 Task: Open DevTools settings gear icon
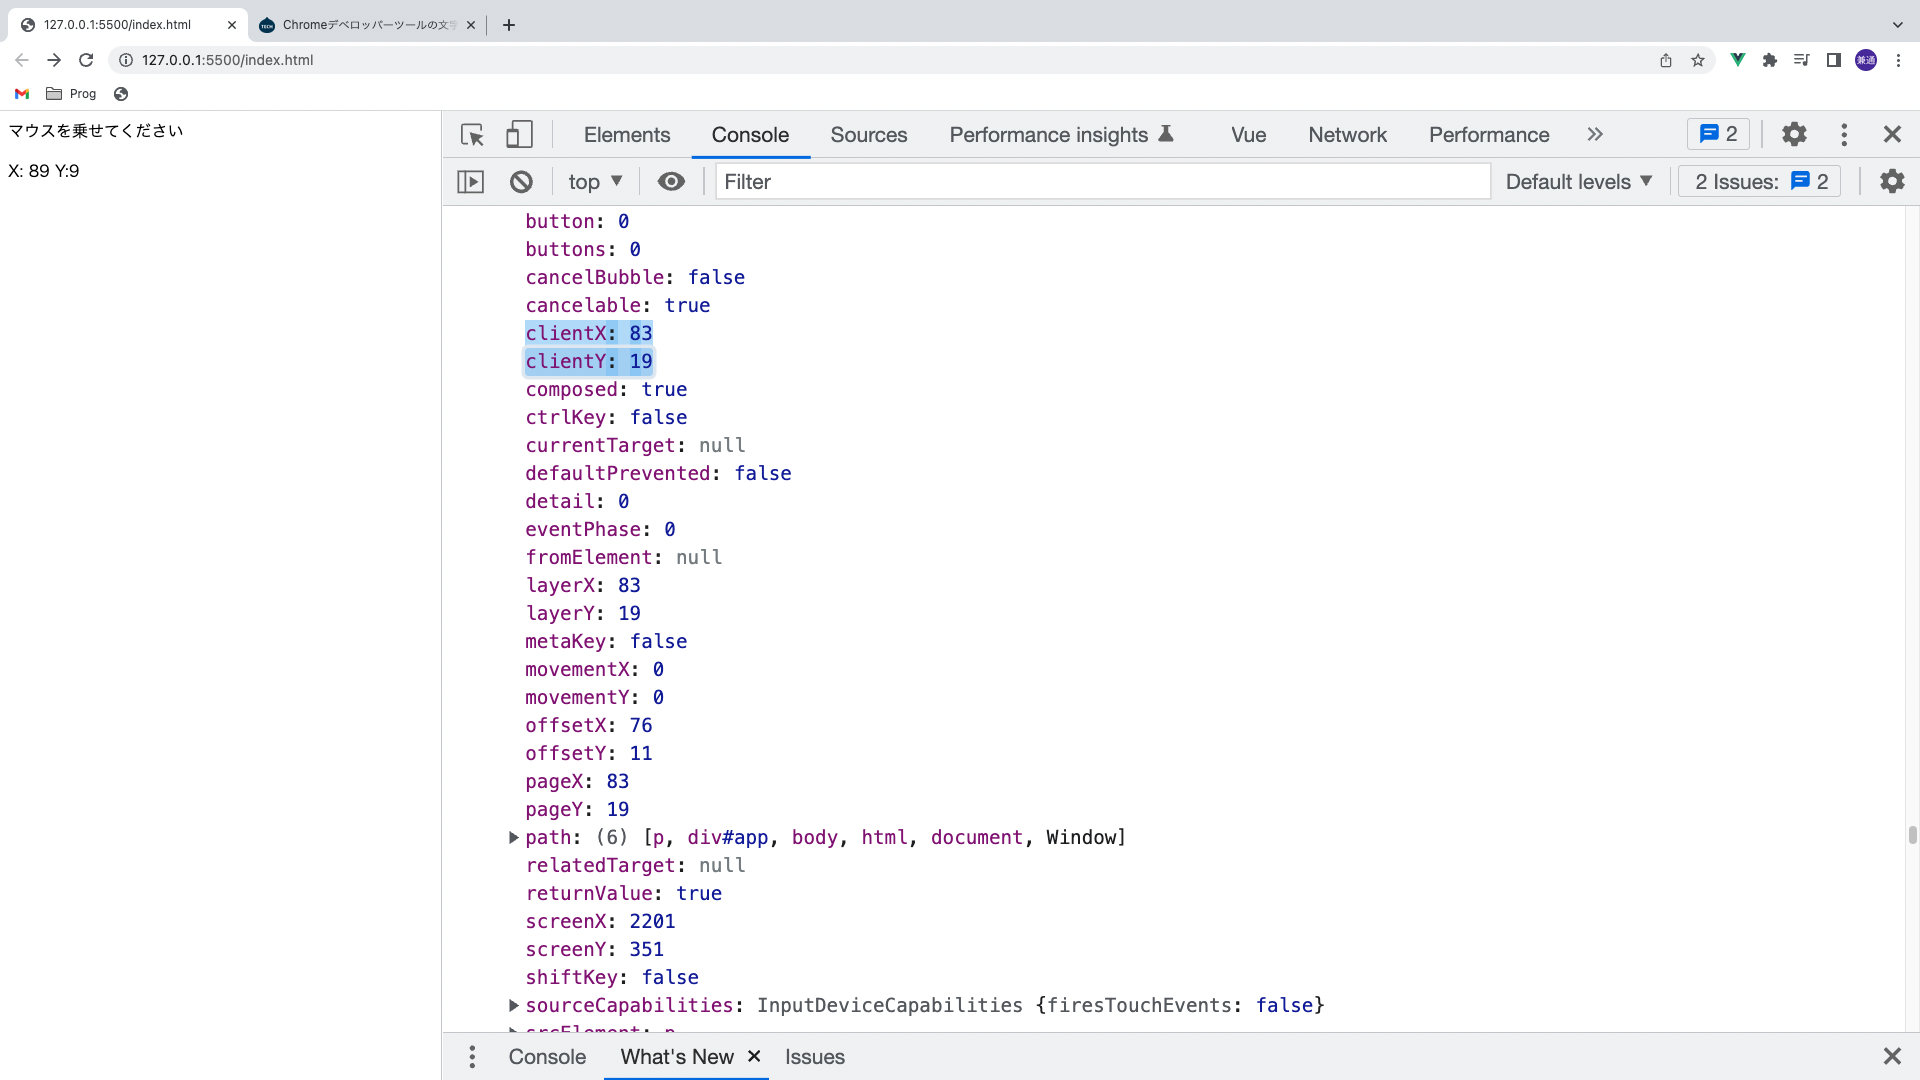[1794, 134]
